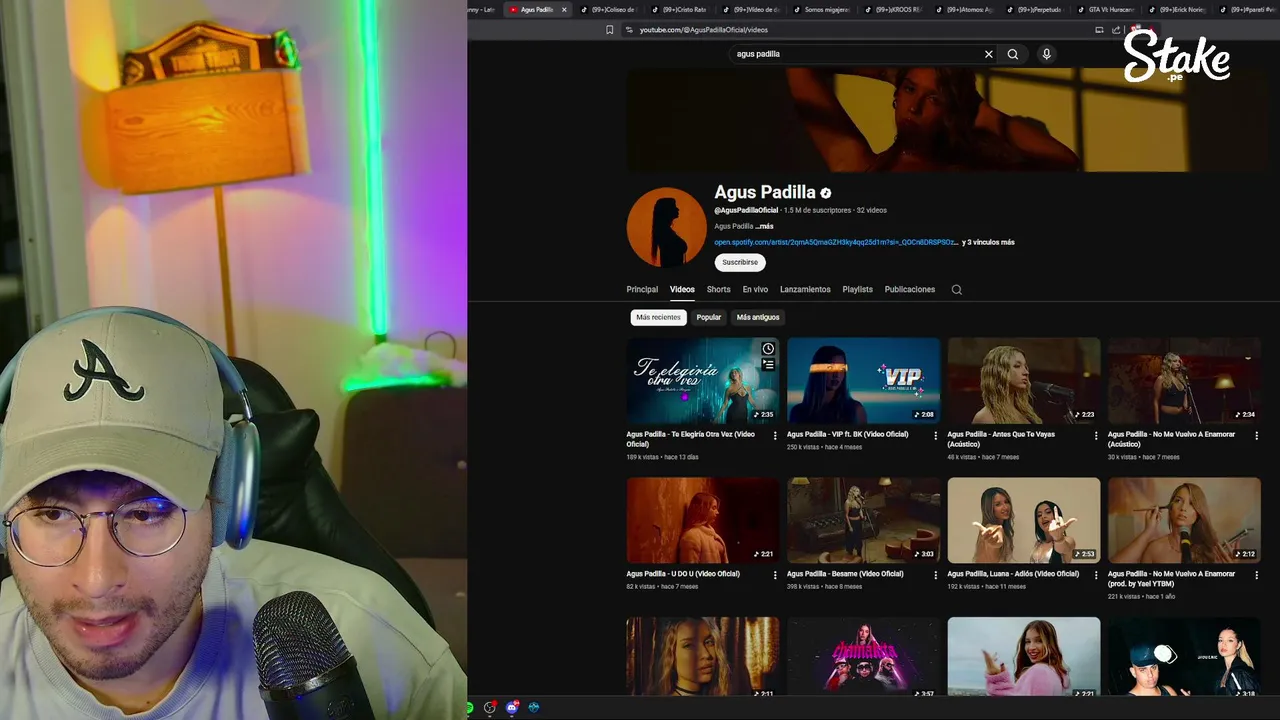The height and width of the screenshot is (720, 1280).
Task: Play the 2:34 No Me Vuelvo A Enamorar thumbnail
Action: click(x=1184, y=380)
